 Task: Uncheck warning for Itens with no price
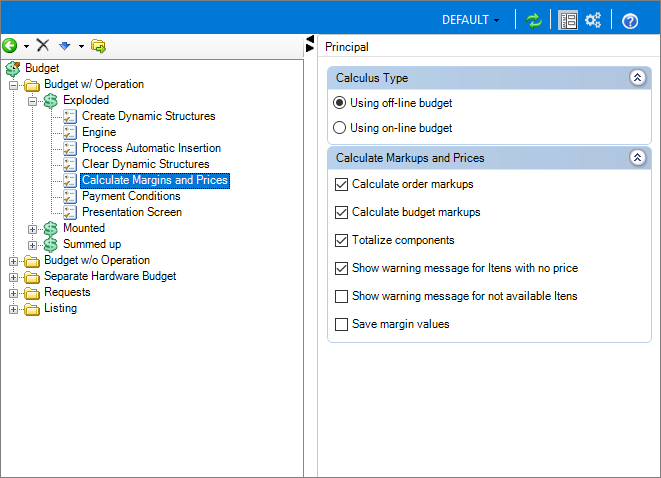click(x=341, y=268)
